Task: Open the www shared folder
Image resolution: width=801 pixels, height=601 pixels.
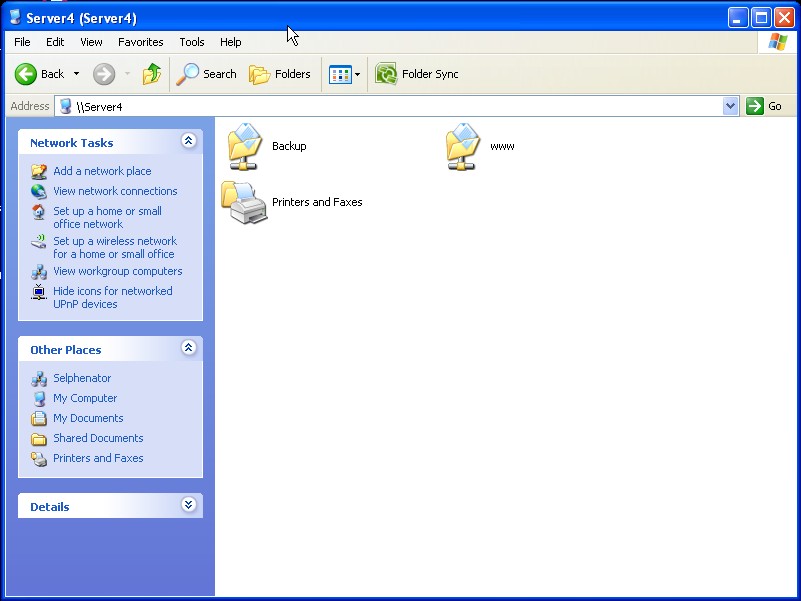Action: (463, 146)
